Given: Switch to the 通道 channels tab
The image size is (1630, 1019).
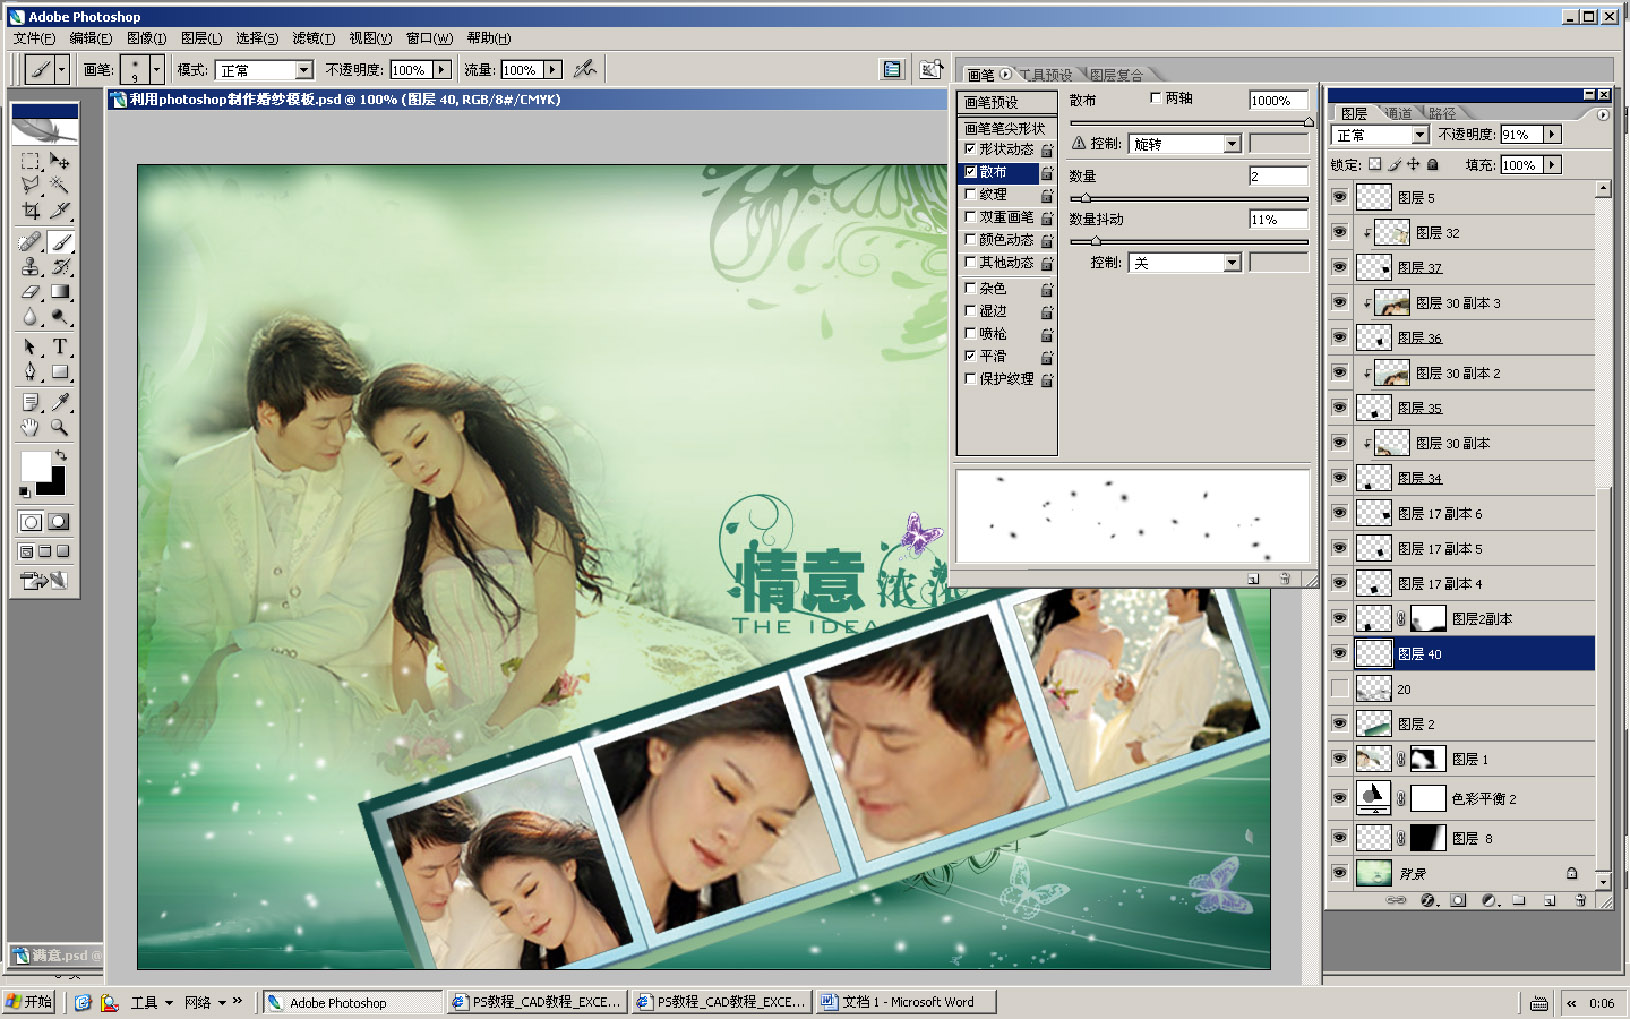Looking at the screenshot, I should (1398, 113).
